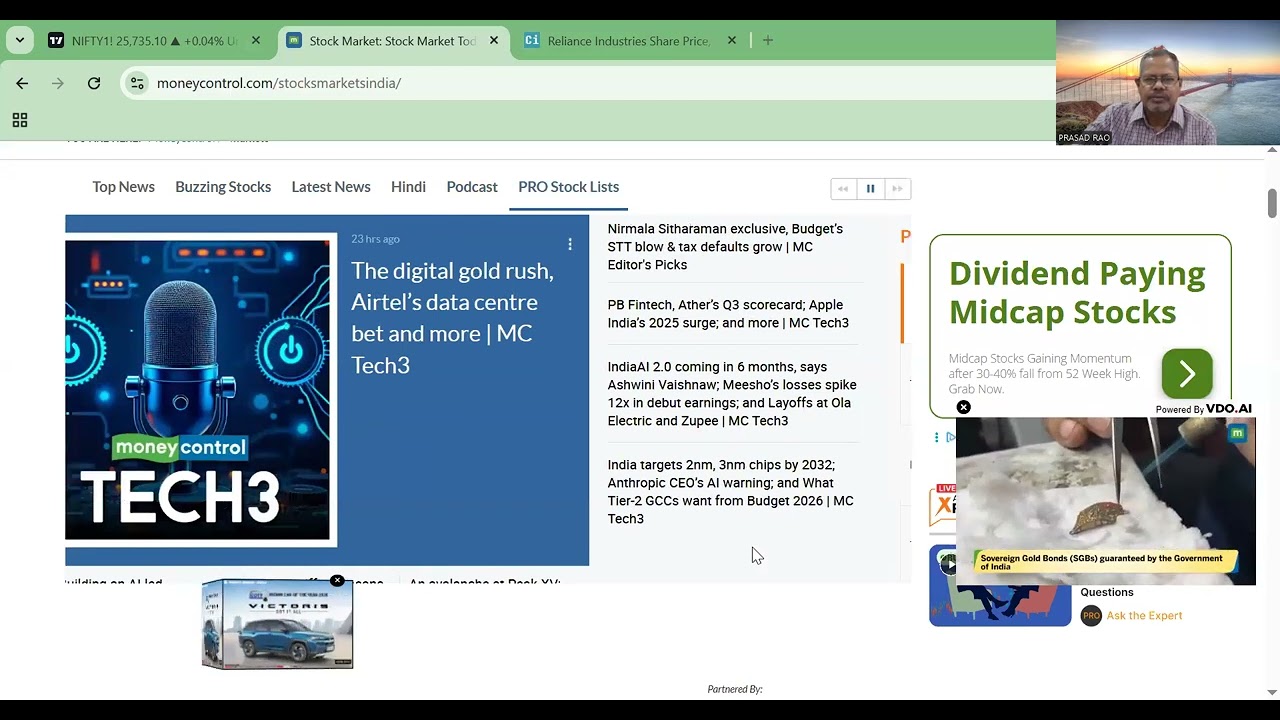Close the NIFTY1! browser tab
This screenshot has width=1280, height=720.
256,41
